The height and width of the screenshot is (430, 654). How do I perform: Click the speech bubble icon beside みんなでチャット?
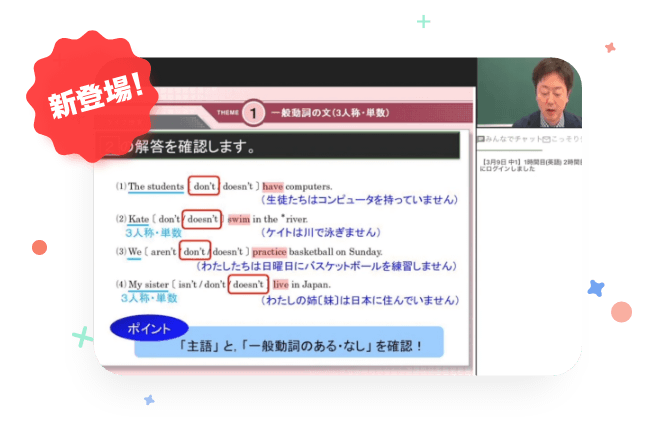coord(481,139)
